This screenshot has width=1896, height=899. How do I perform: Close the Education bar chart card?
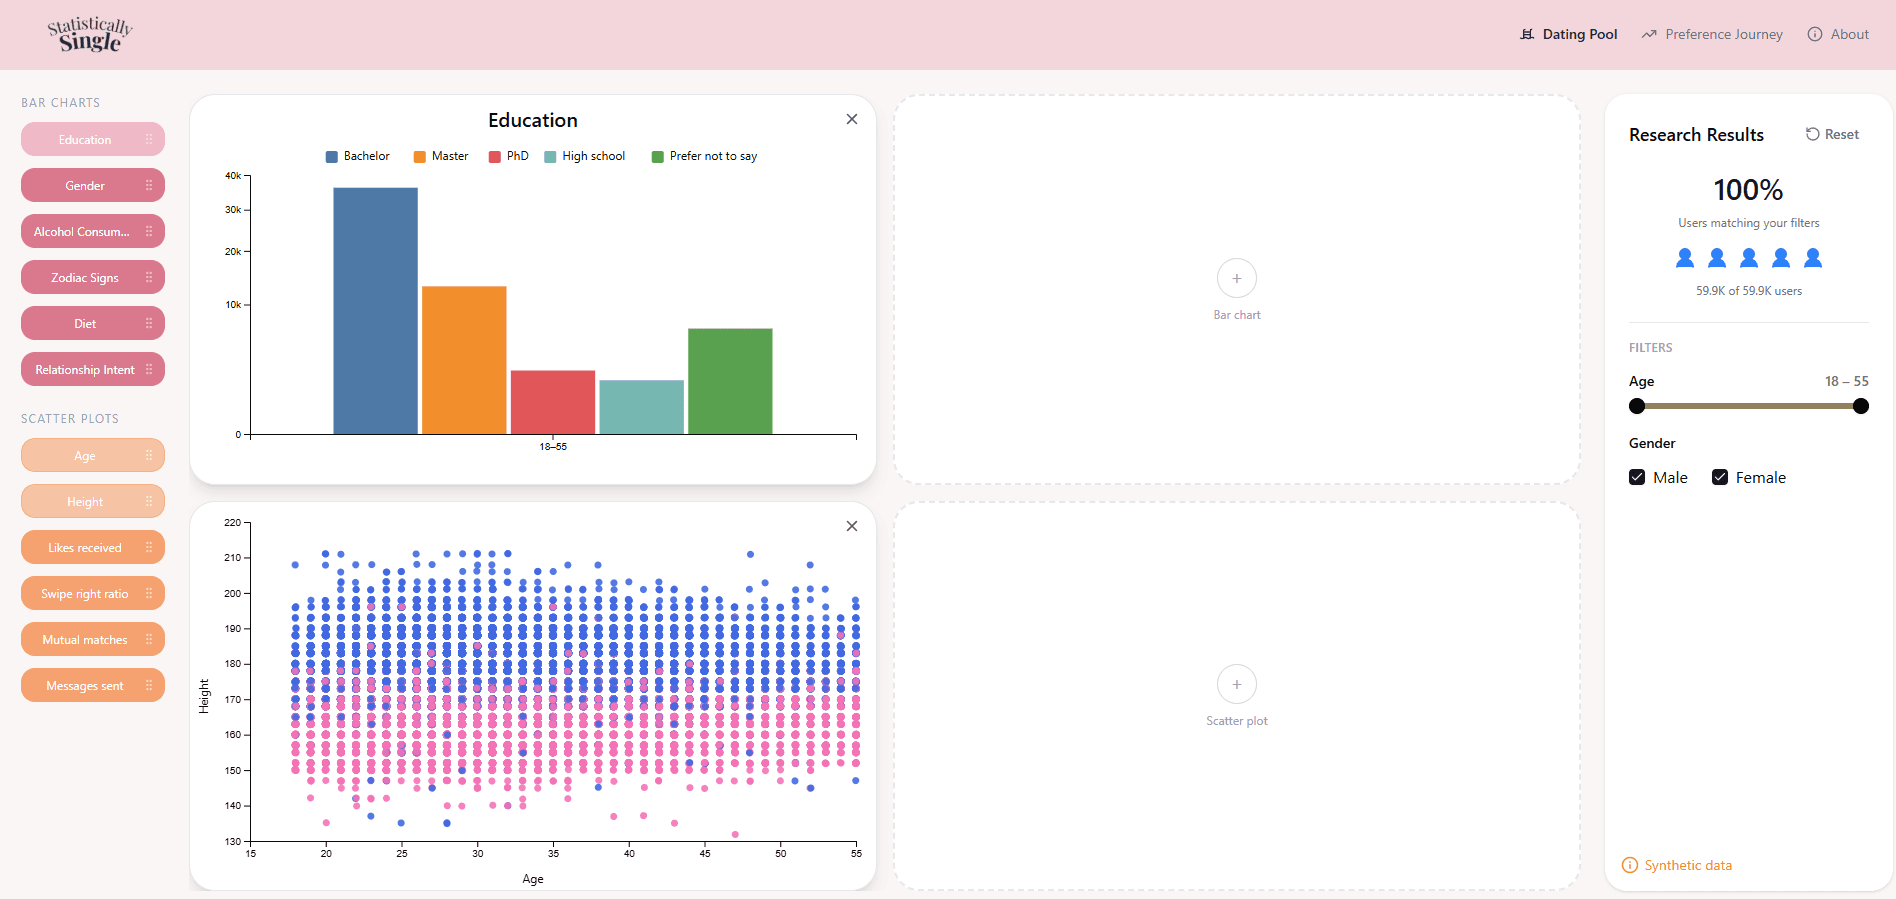point(852,119)
